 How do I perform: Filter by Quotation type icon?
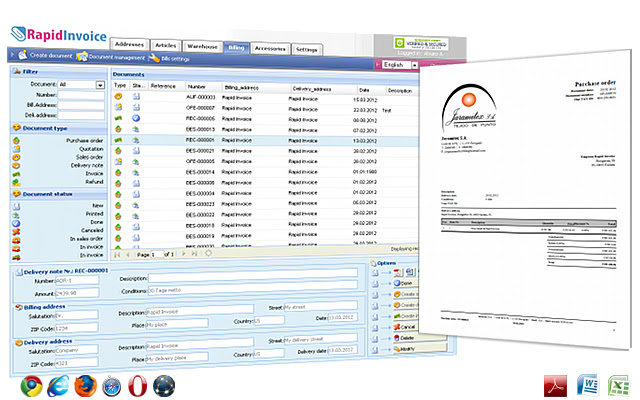(x=16, y=149)
